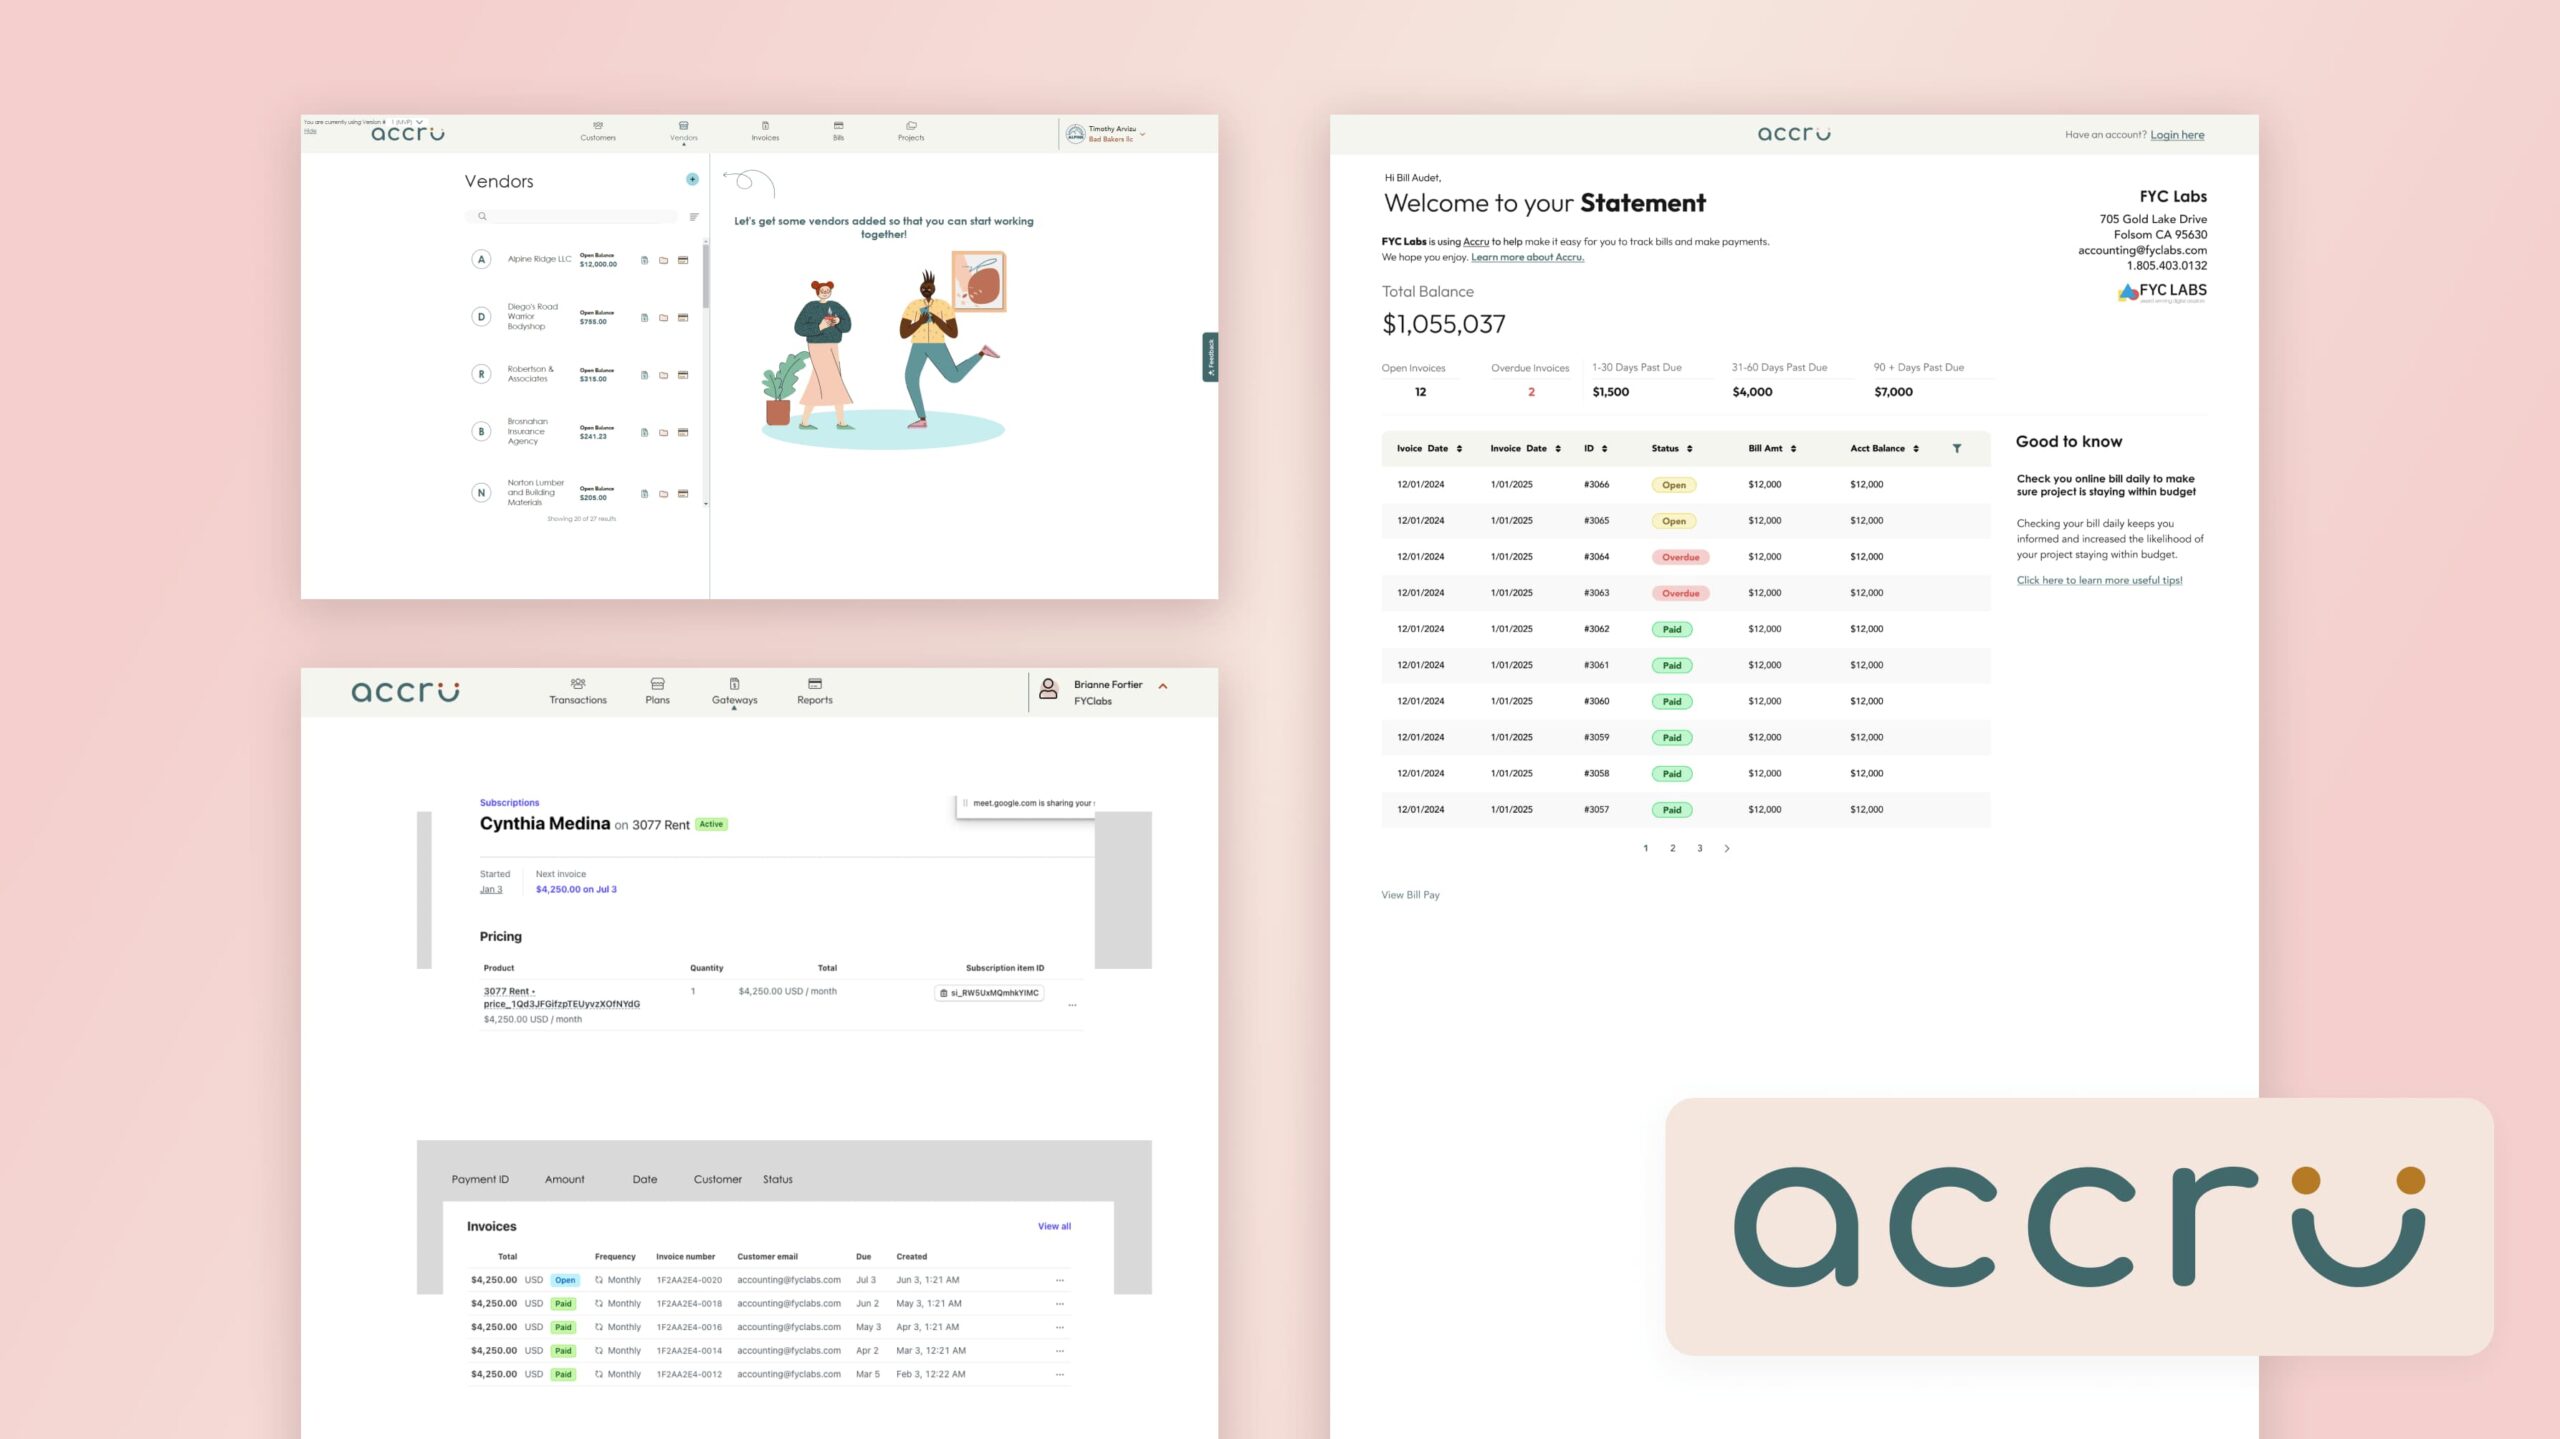Add a new vendor with the plus icon

692,179
